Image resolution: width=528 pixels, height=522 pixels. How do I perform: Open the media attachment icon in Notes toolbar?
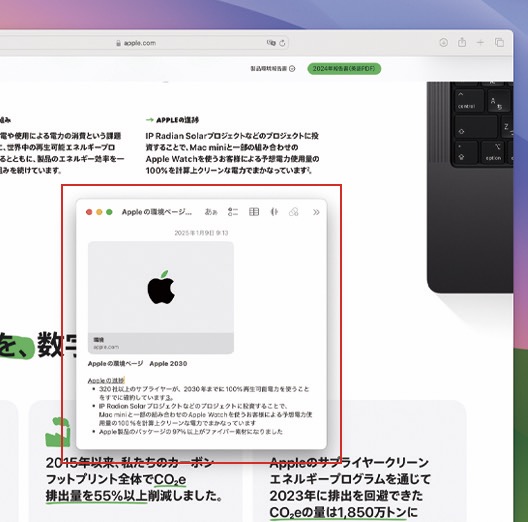(x=294, y=211)
